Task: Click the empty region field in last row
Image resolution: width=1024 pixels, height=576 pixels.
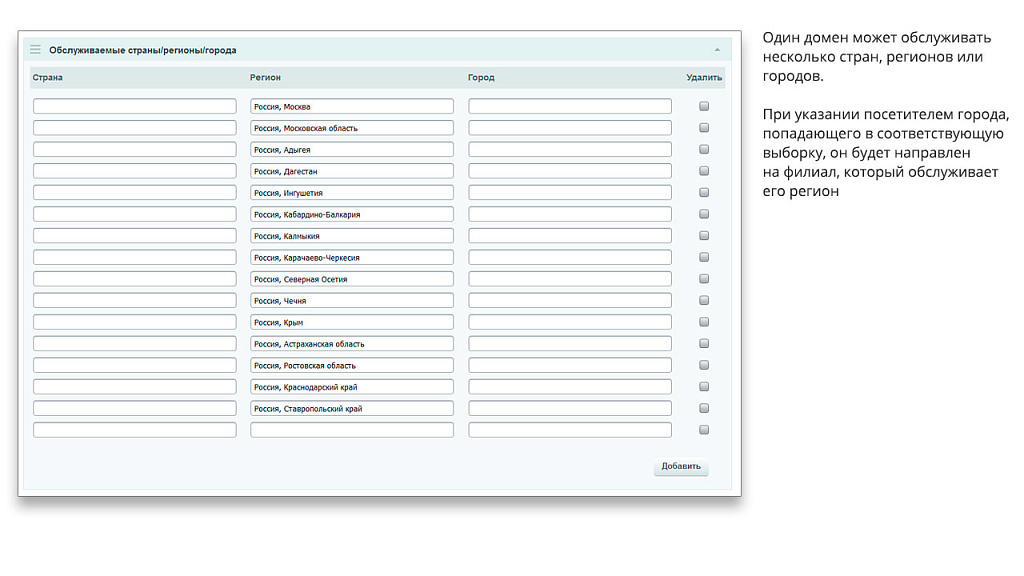Action: tap(352, 430)
